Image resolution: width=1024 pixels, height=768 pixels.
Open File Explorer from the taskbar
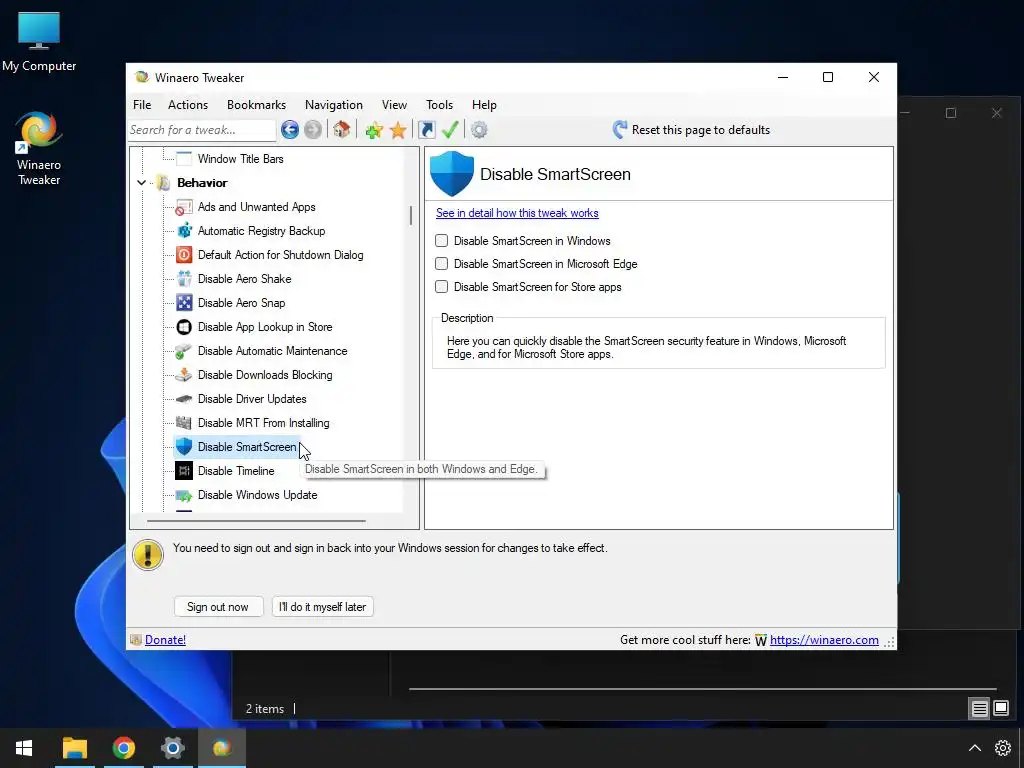tap(74, 748)
